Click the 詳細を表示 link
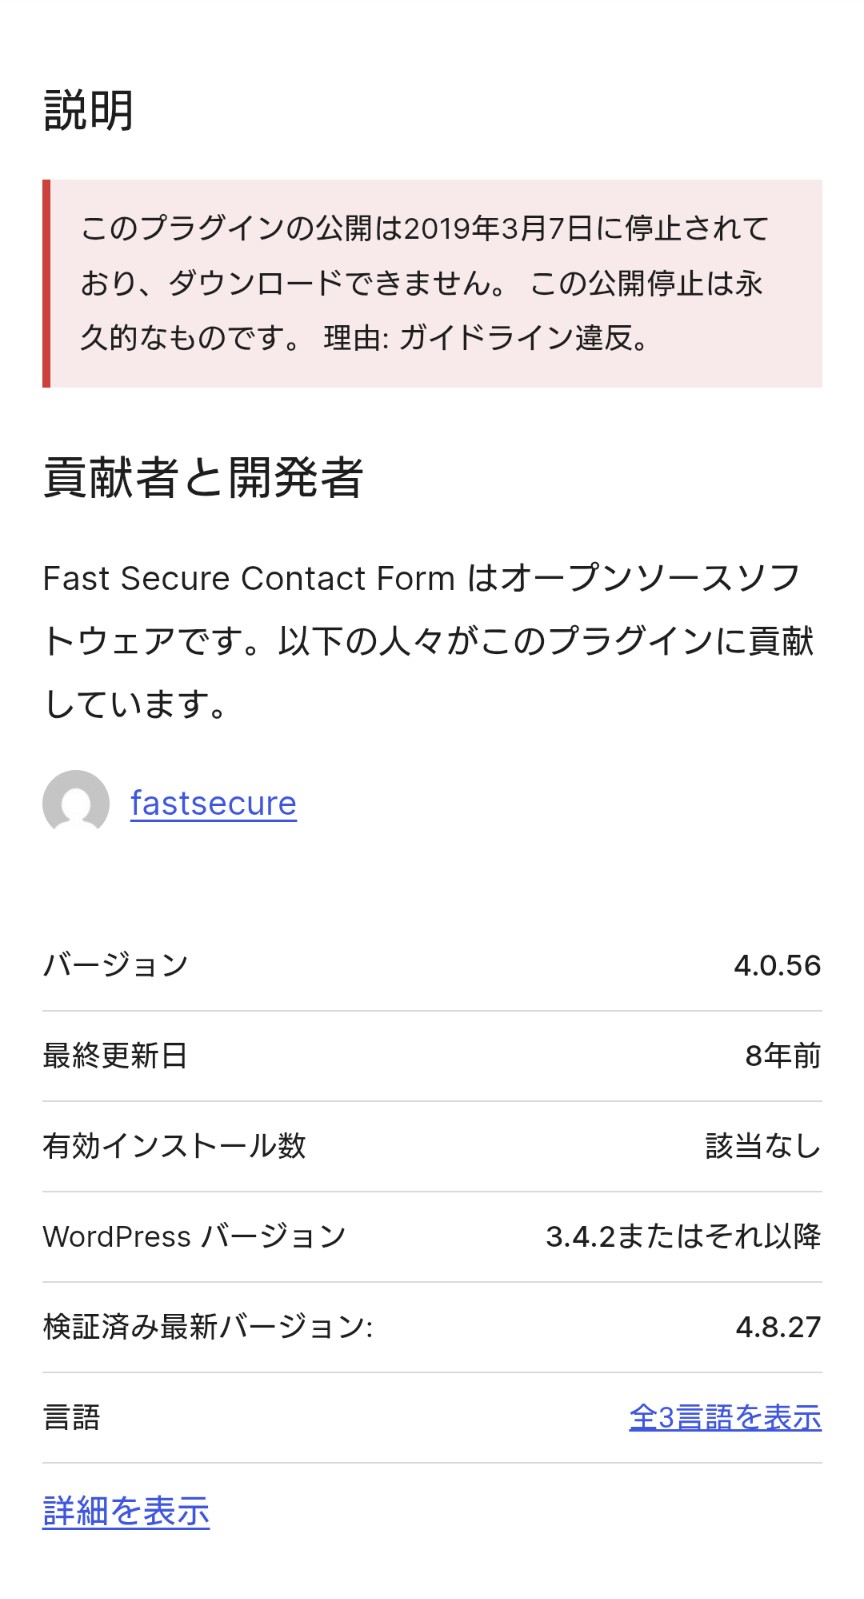864x1599 pixels. point(126,1510)
